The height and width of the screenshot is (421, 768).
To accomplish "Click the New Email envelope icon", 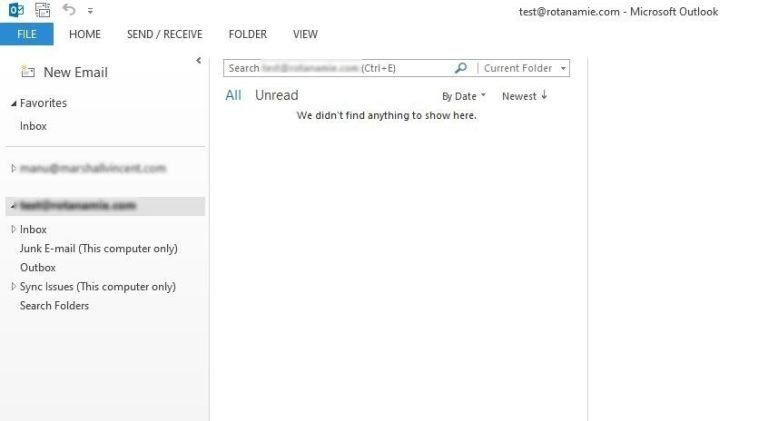I will click(x=28, y=72).
